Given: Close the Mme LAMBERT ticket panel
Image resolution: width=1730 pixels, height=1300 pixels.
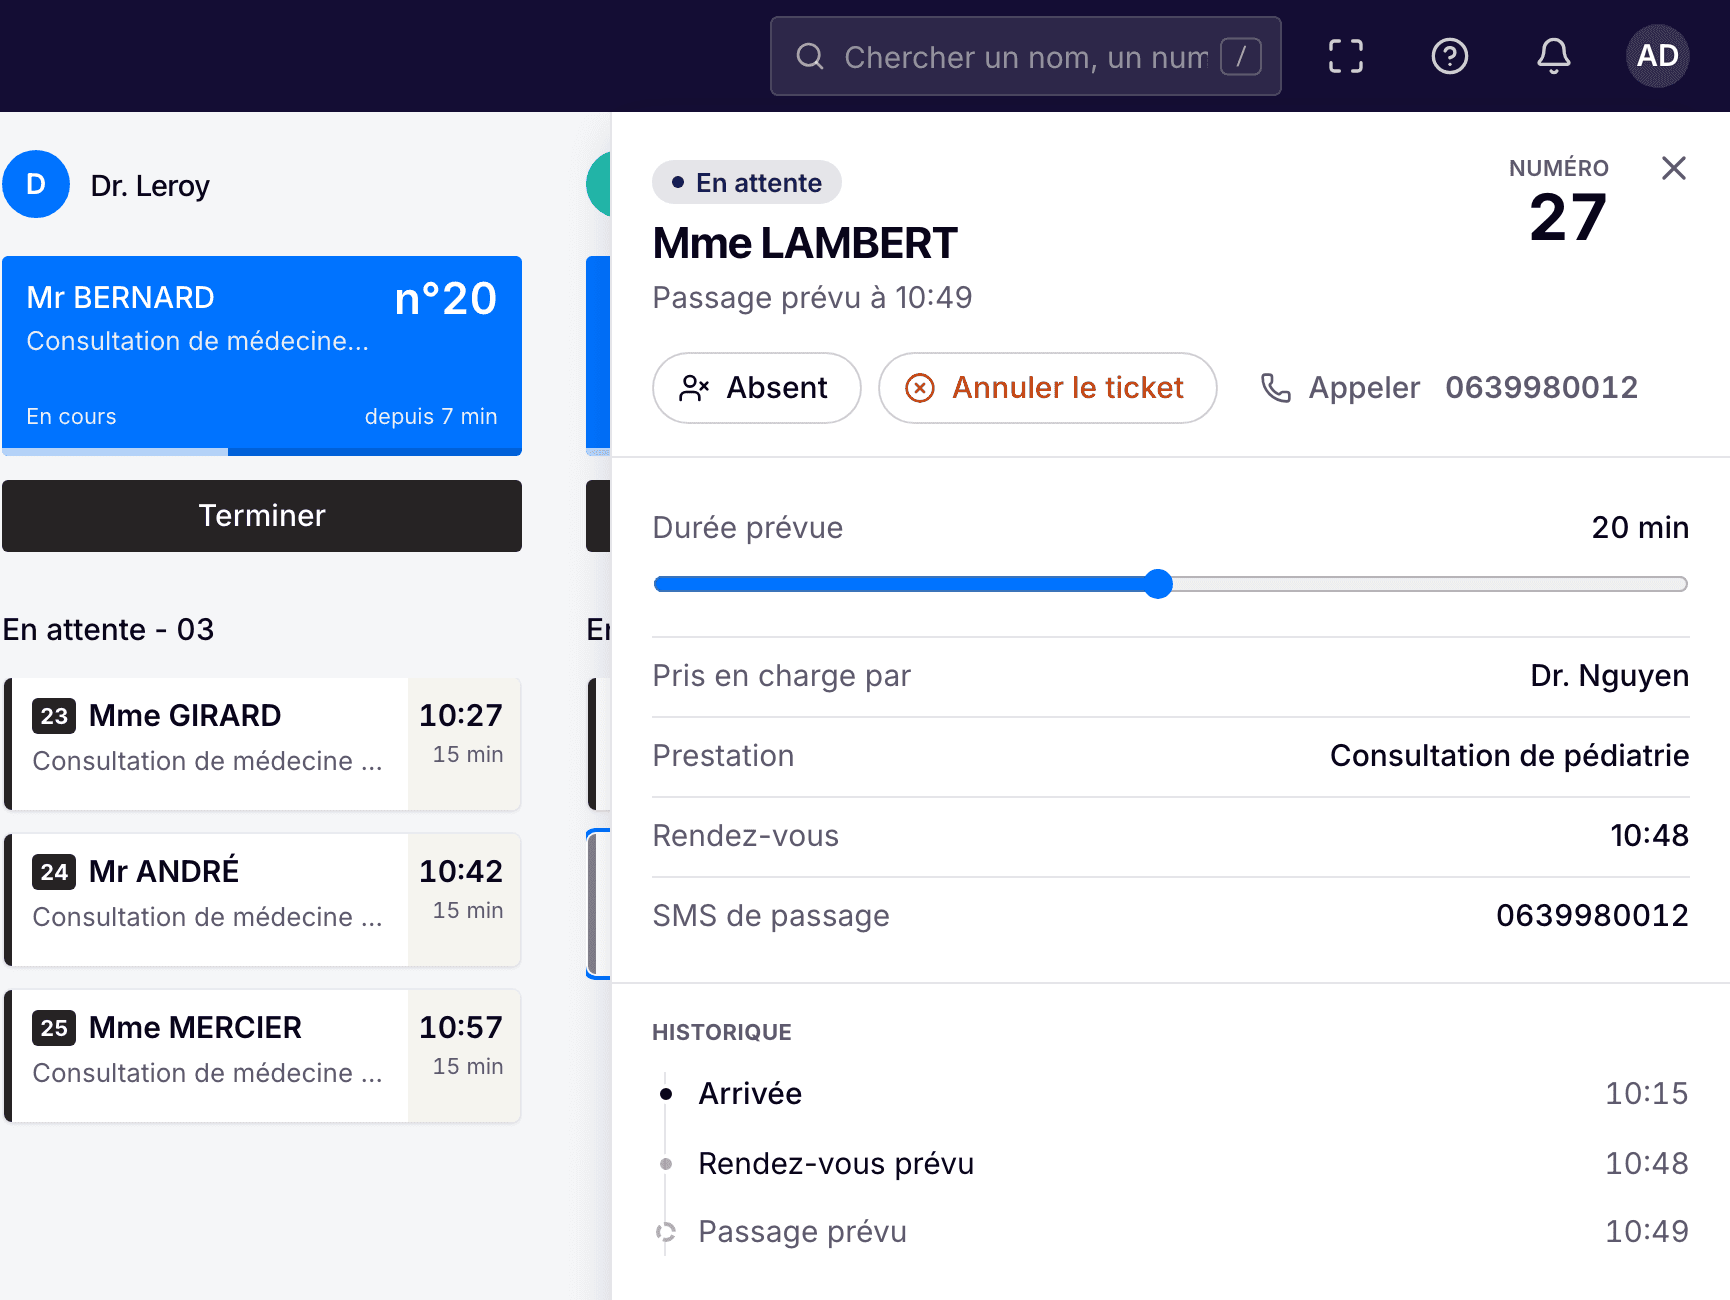Looking at the screenshot, I should (x=1674, y=168).
